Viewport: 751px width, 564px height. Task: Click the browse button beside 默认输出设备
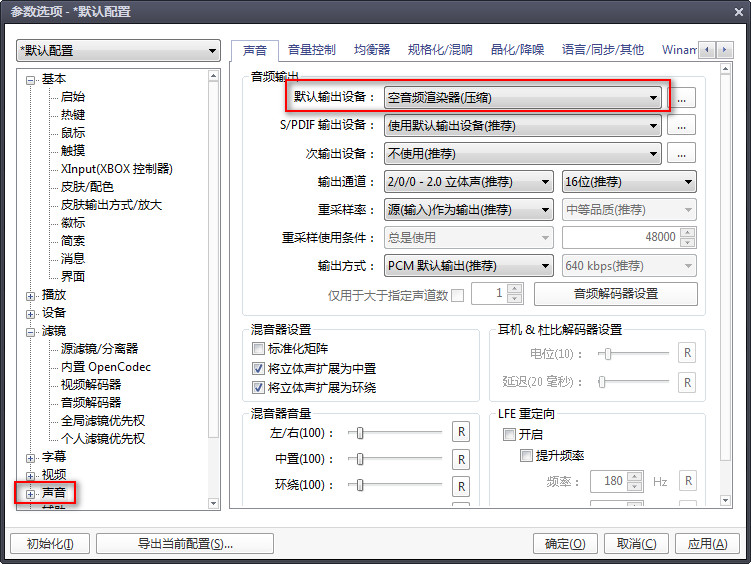tap(682, 98)
